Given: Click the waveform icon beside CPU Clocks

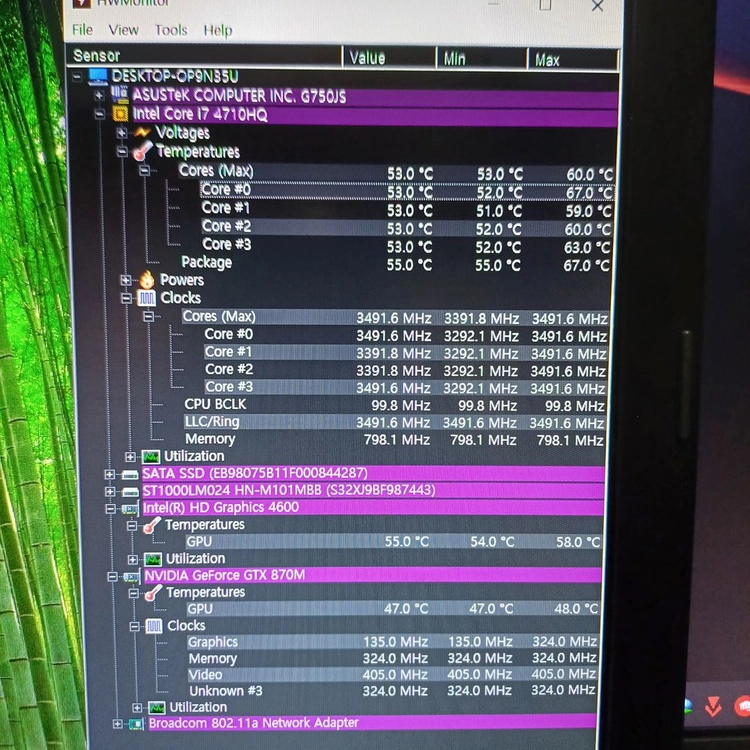Looking at the screenshot, I should (146, 298).
